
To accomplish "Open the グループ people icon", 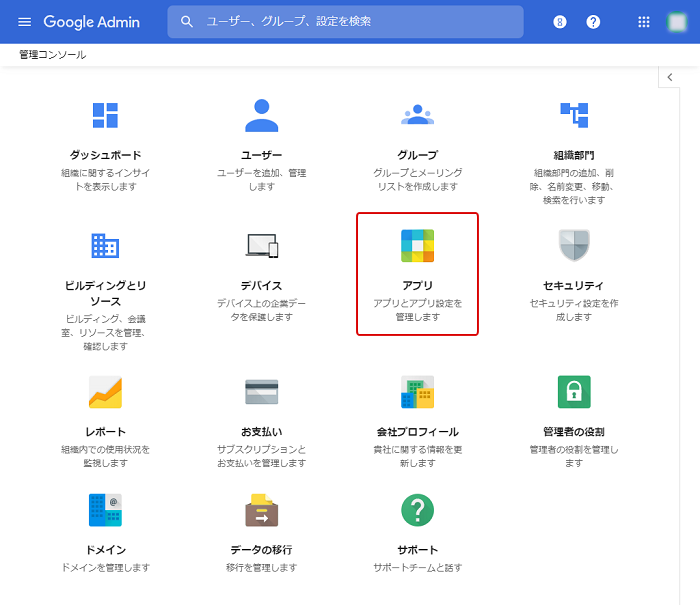I will tap(417, 115).
